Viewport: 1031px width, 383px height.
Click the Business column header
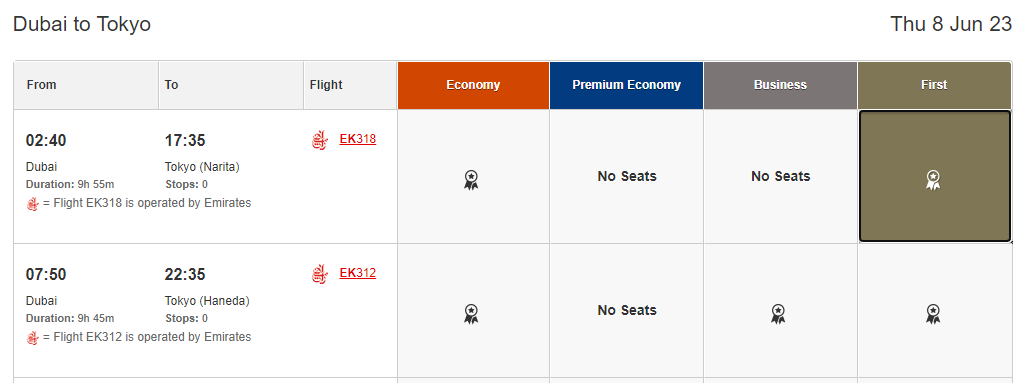pos(780,85)
